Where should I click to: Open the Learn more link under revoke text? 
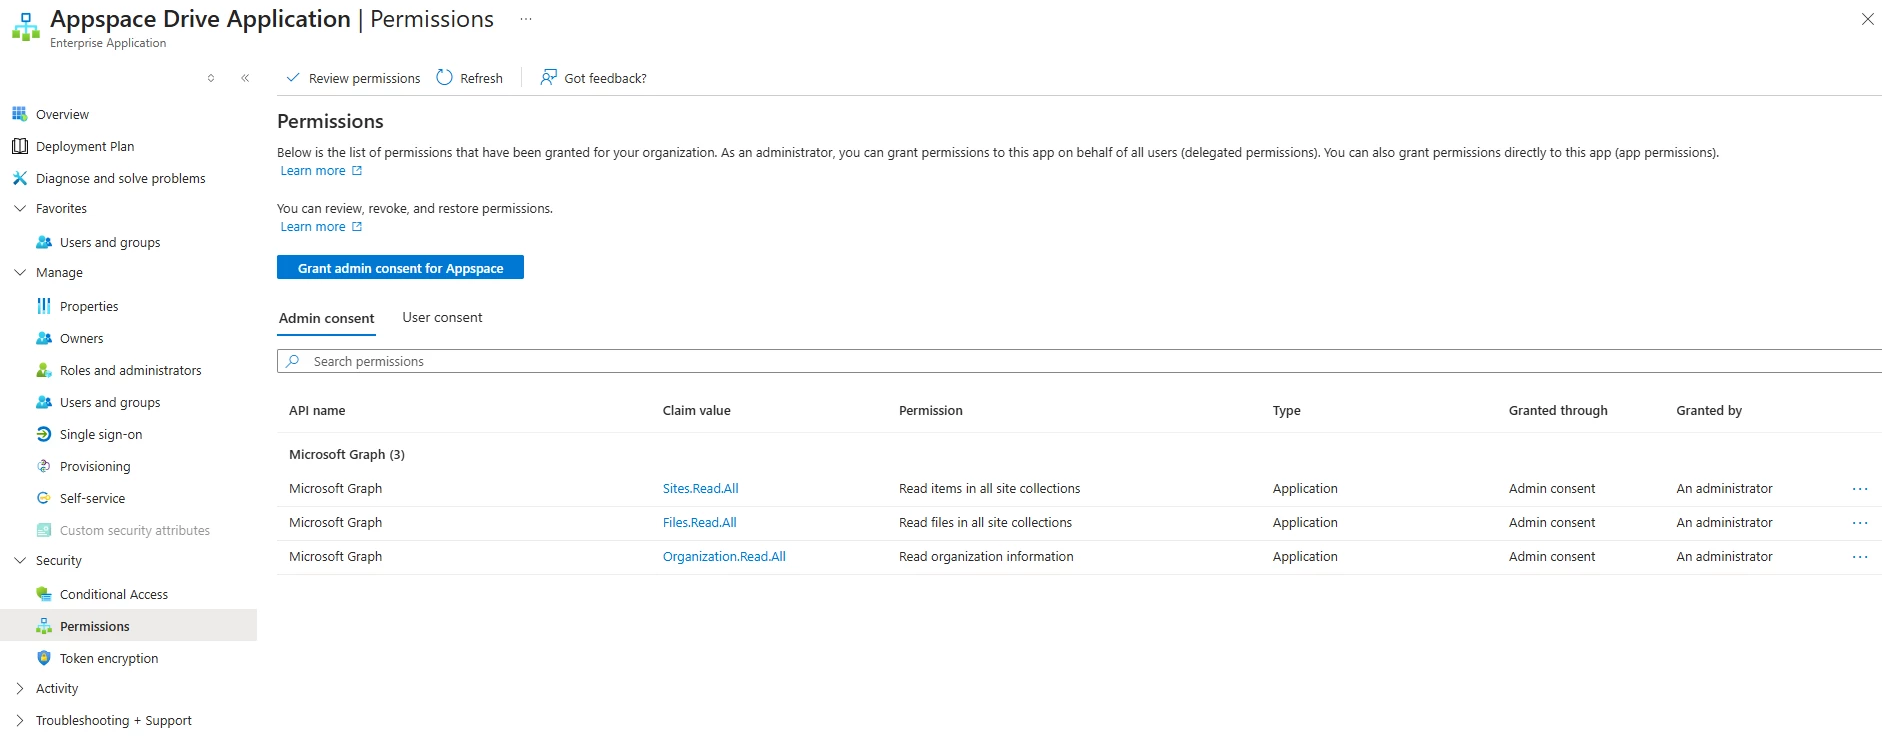coord(321,227)
